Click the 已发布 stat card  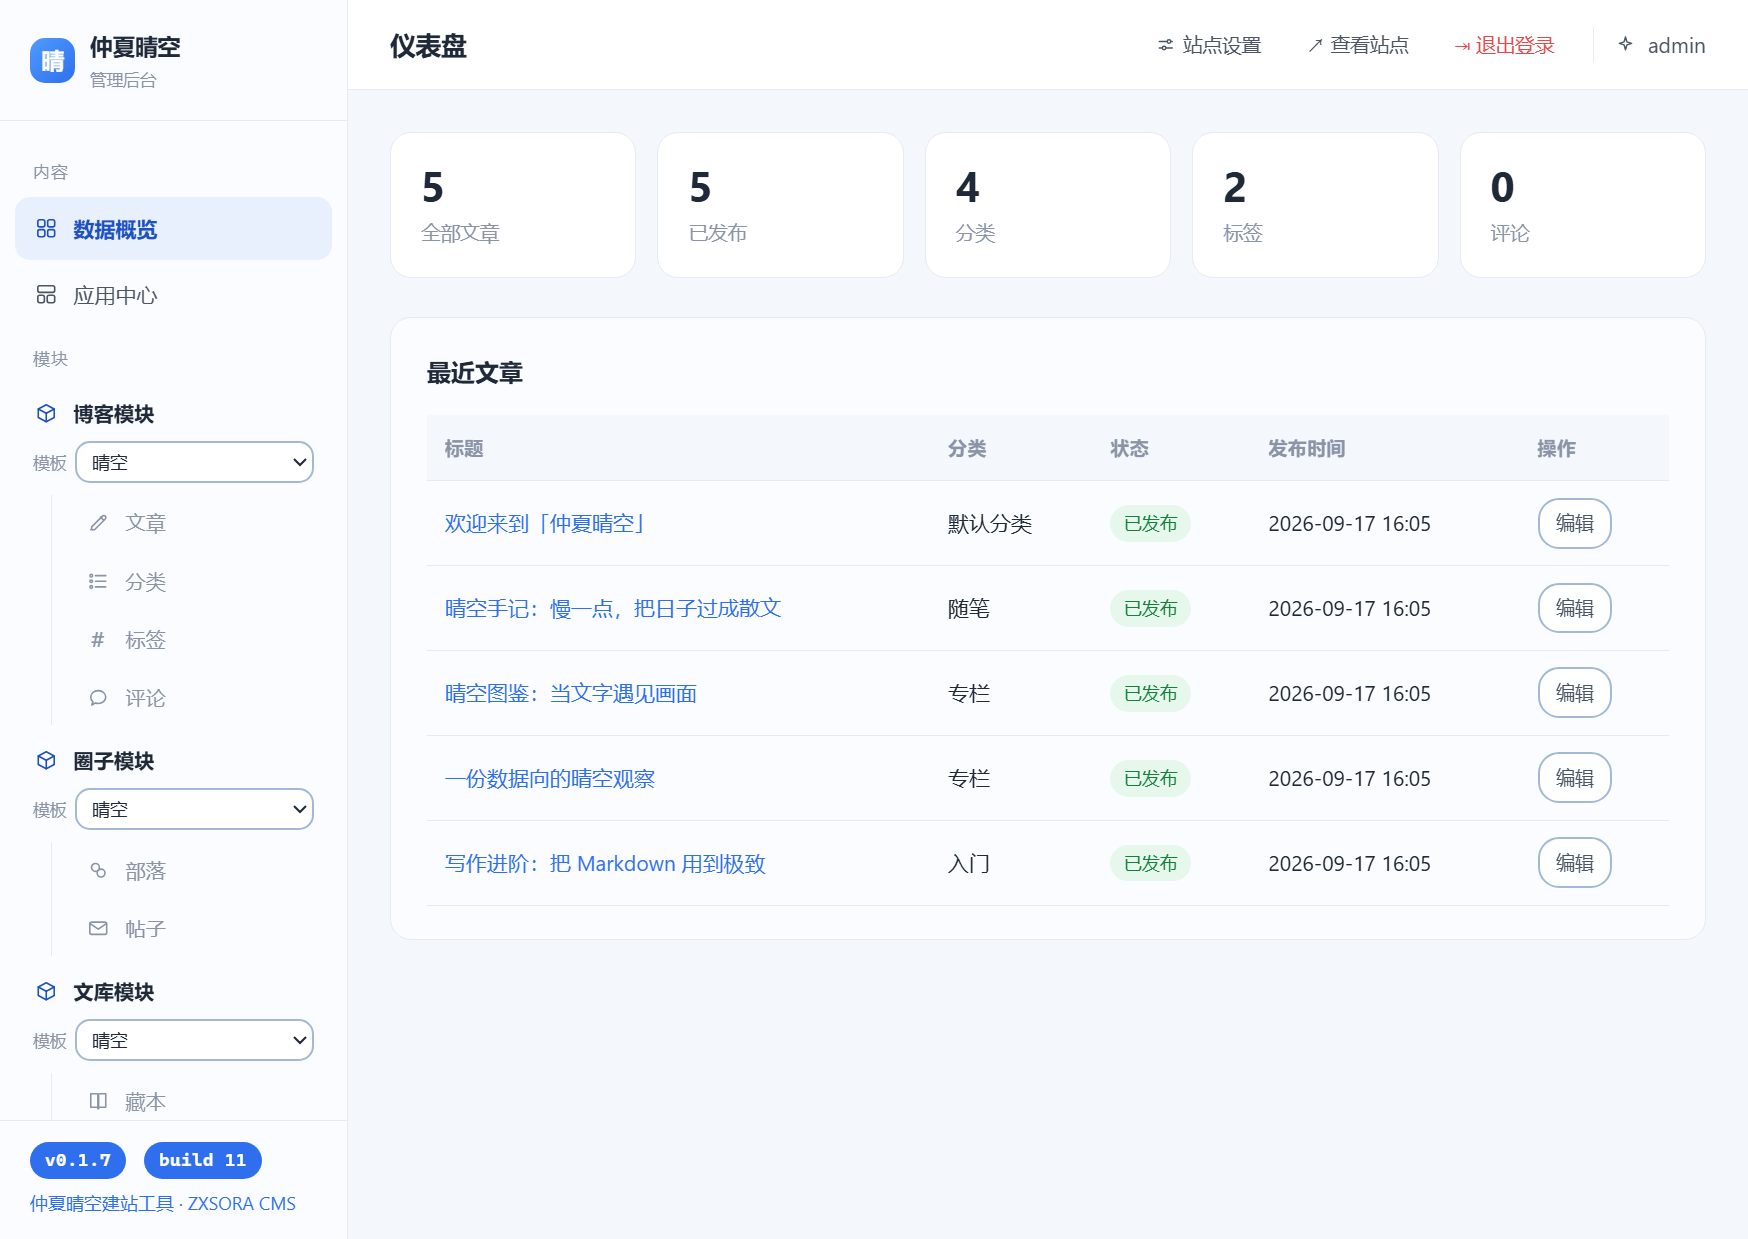coord(780,205)
